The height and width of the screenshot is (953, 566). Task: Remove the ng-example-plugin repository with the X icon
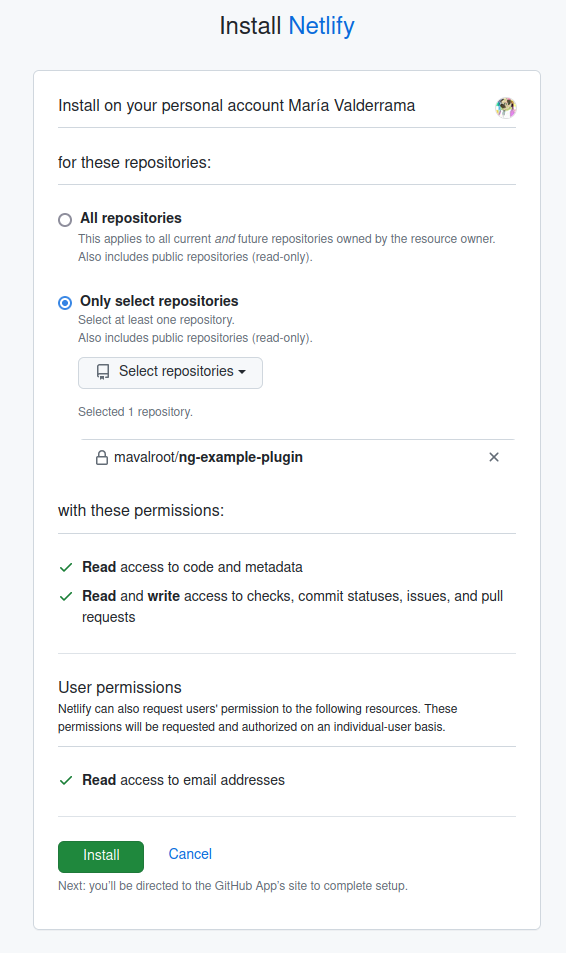tap(494, 457)
